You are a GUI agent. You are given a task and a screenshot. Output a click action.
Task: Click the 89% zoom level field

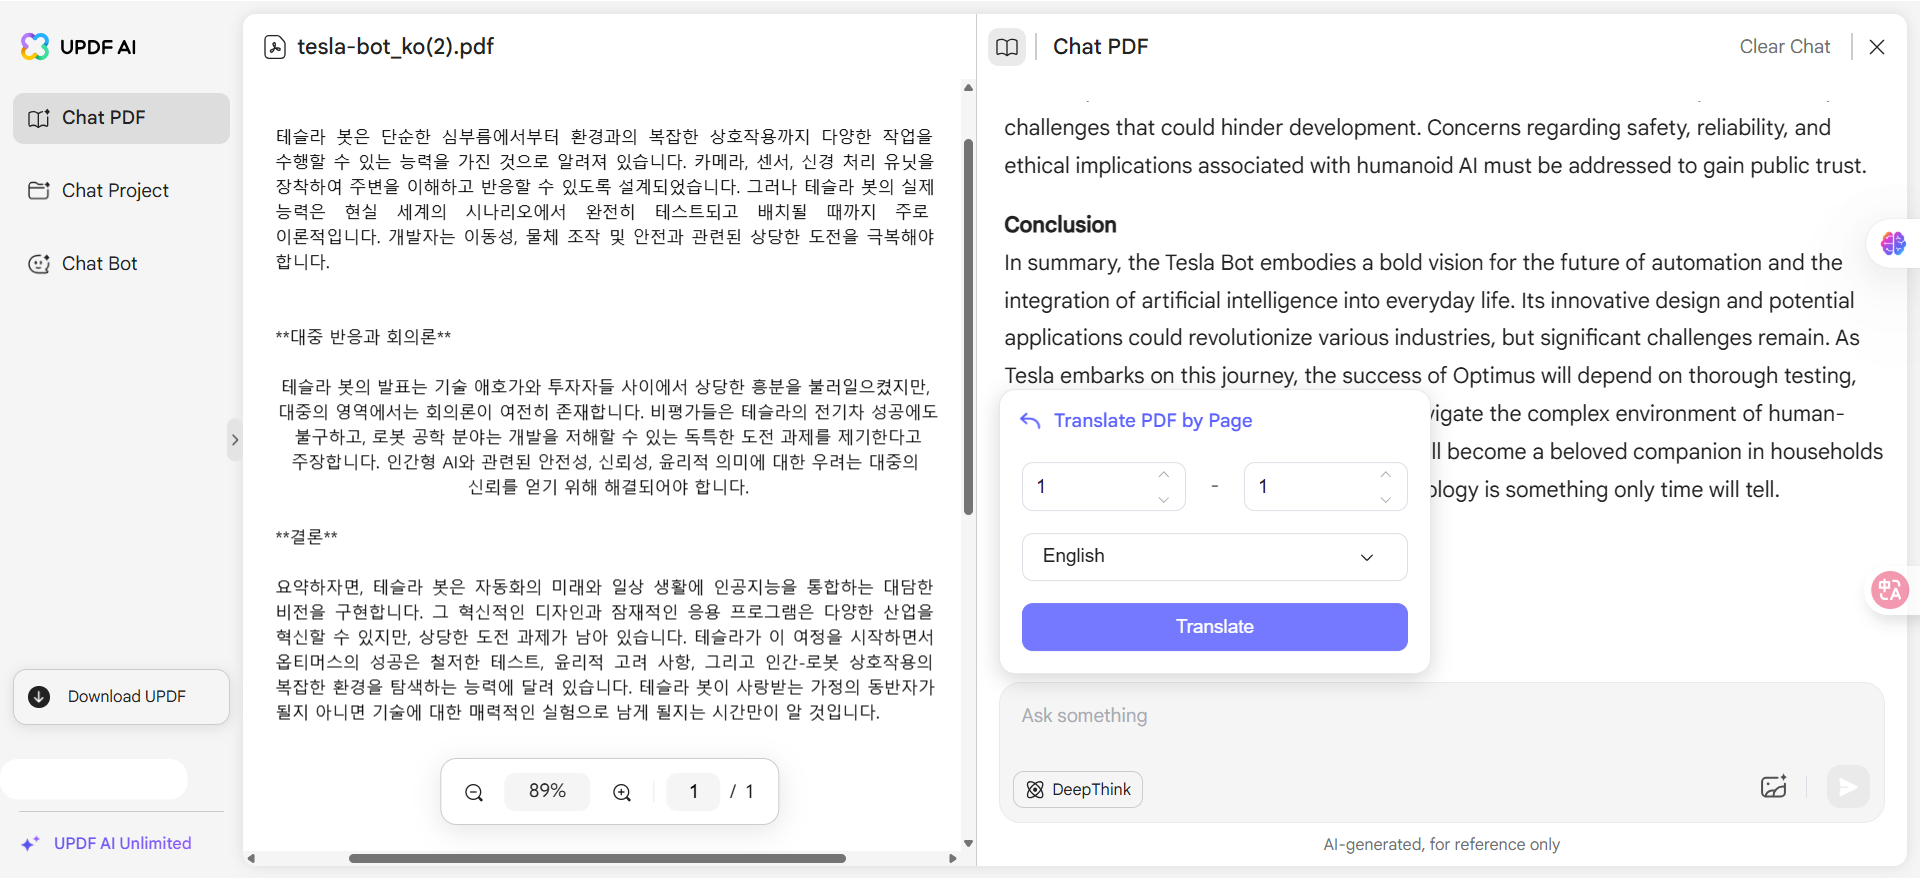pos(547,791)
